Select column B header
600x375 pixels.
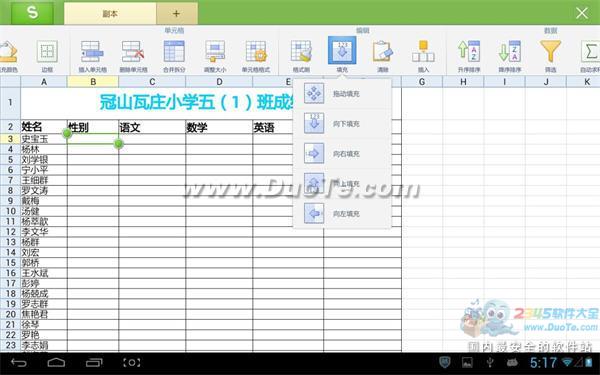click(93, 82)
